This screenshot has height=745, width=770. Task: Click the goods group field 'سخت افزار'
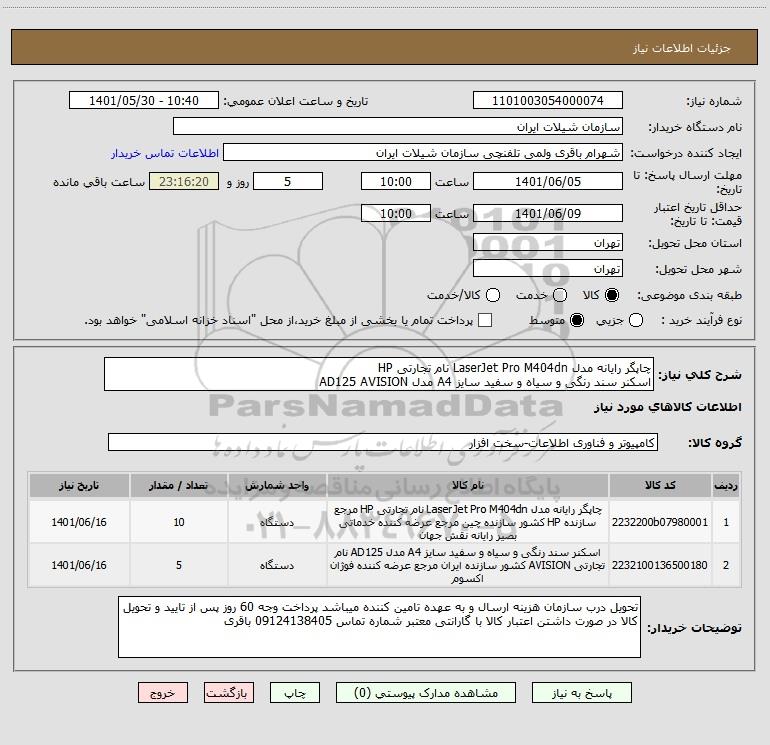tap(383, 442)
